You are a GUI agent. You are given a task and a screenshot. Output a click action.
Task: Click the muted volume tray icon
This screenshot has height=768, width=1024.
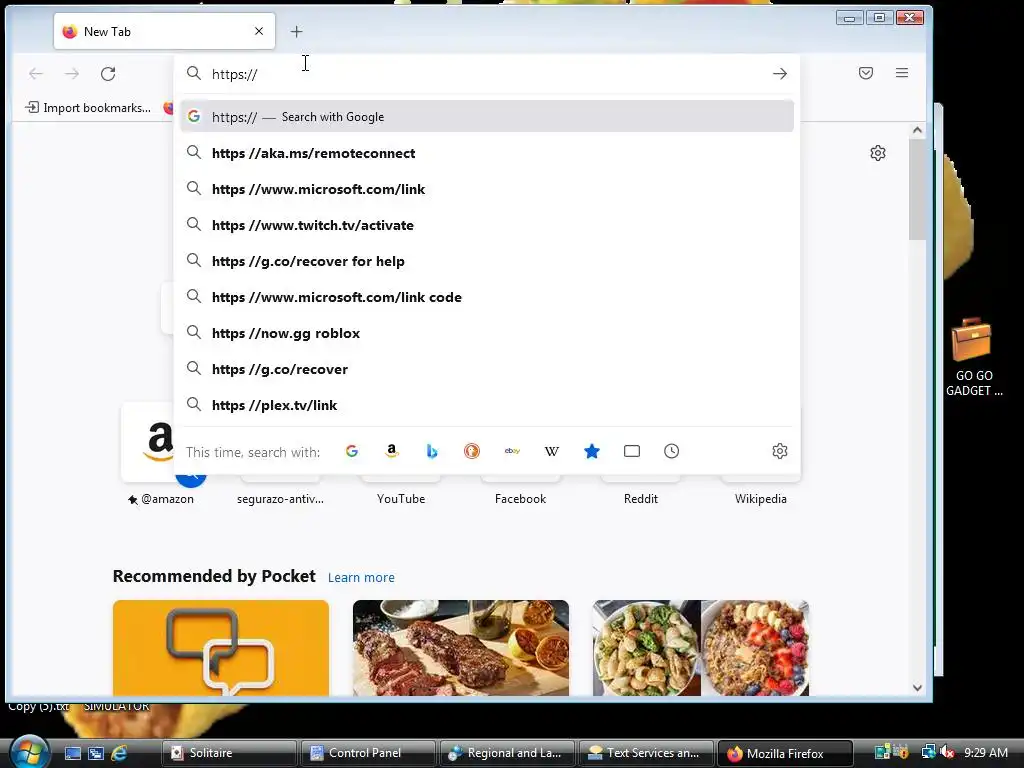click(x=947, y=752)
